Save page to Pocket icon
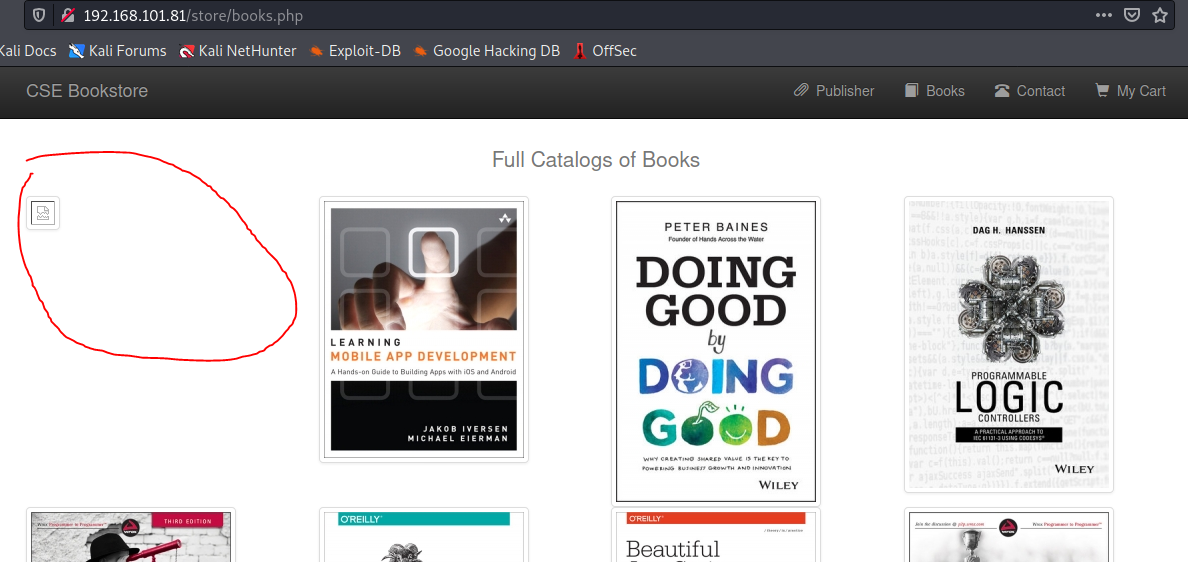The height and width of the screenshot is (562, 1188). click(x=1132, y=15)
